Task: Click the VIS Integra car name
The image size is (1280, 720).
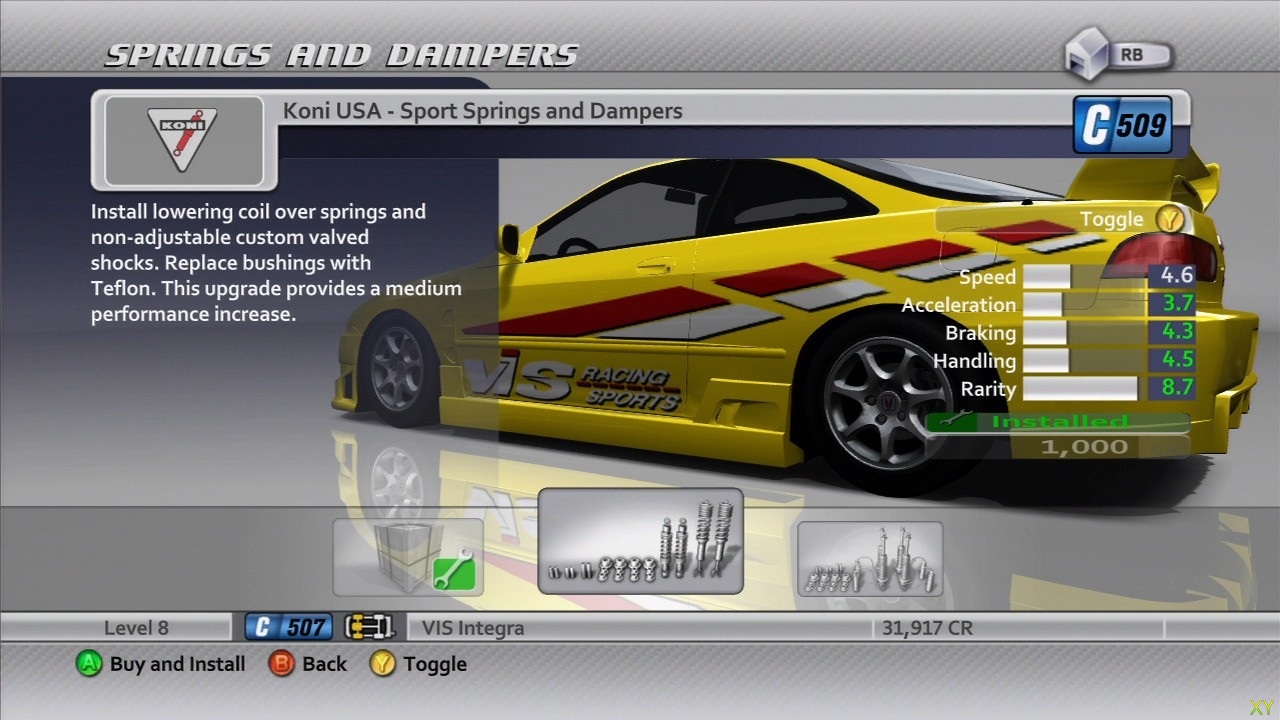Action: [473, 629]
